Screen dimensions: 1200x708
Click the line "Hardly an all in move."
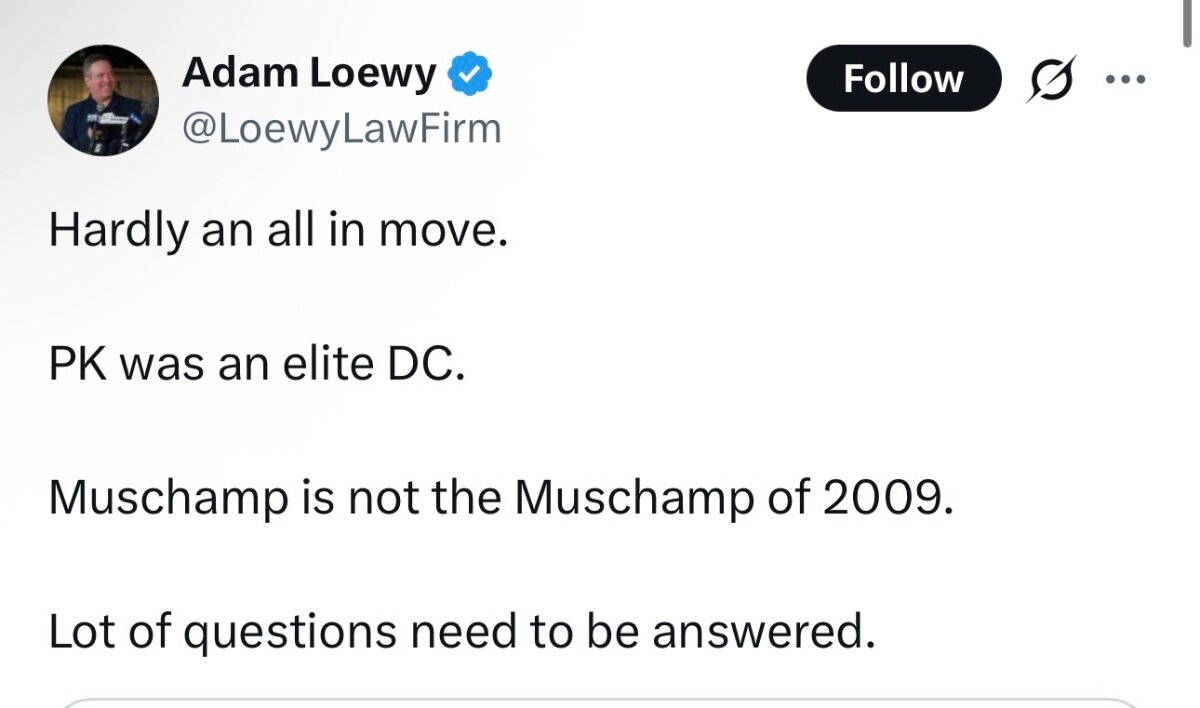pos(279,232)
